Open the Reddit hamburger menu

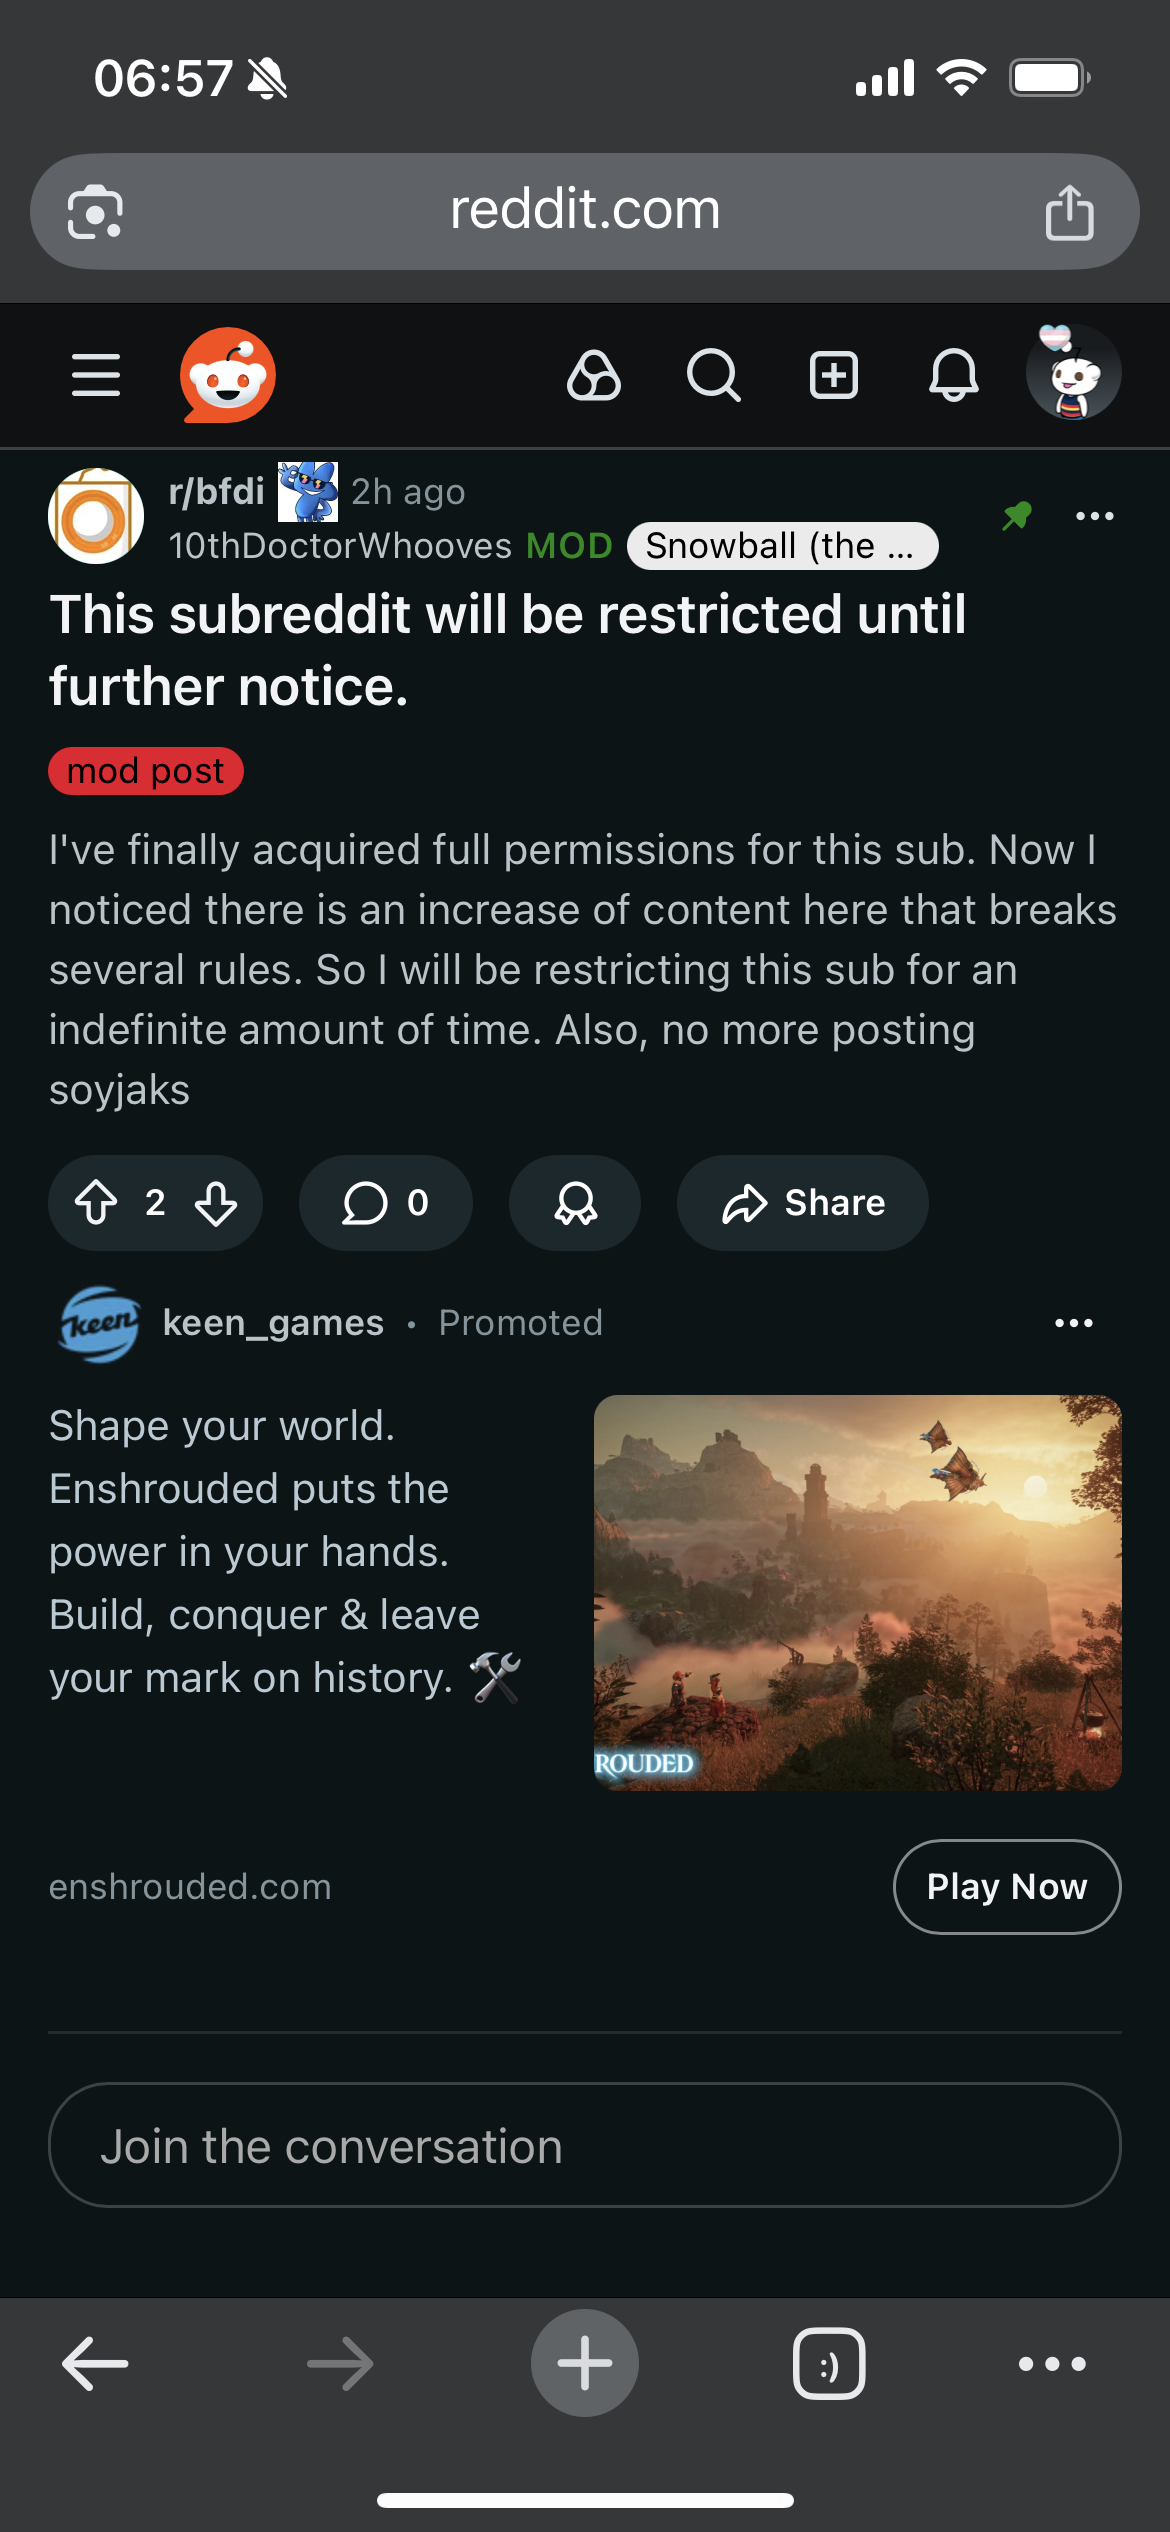pos(96,375)
